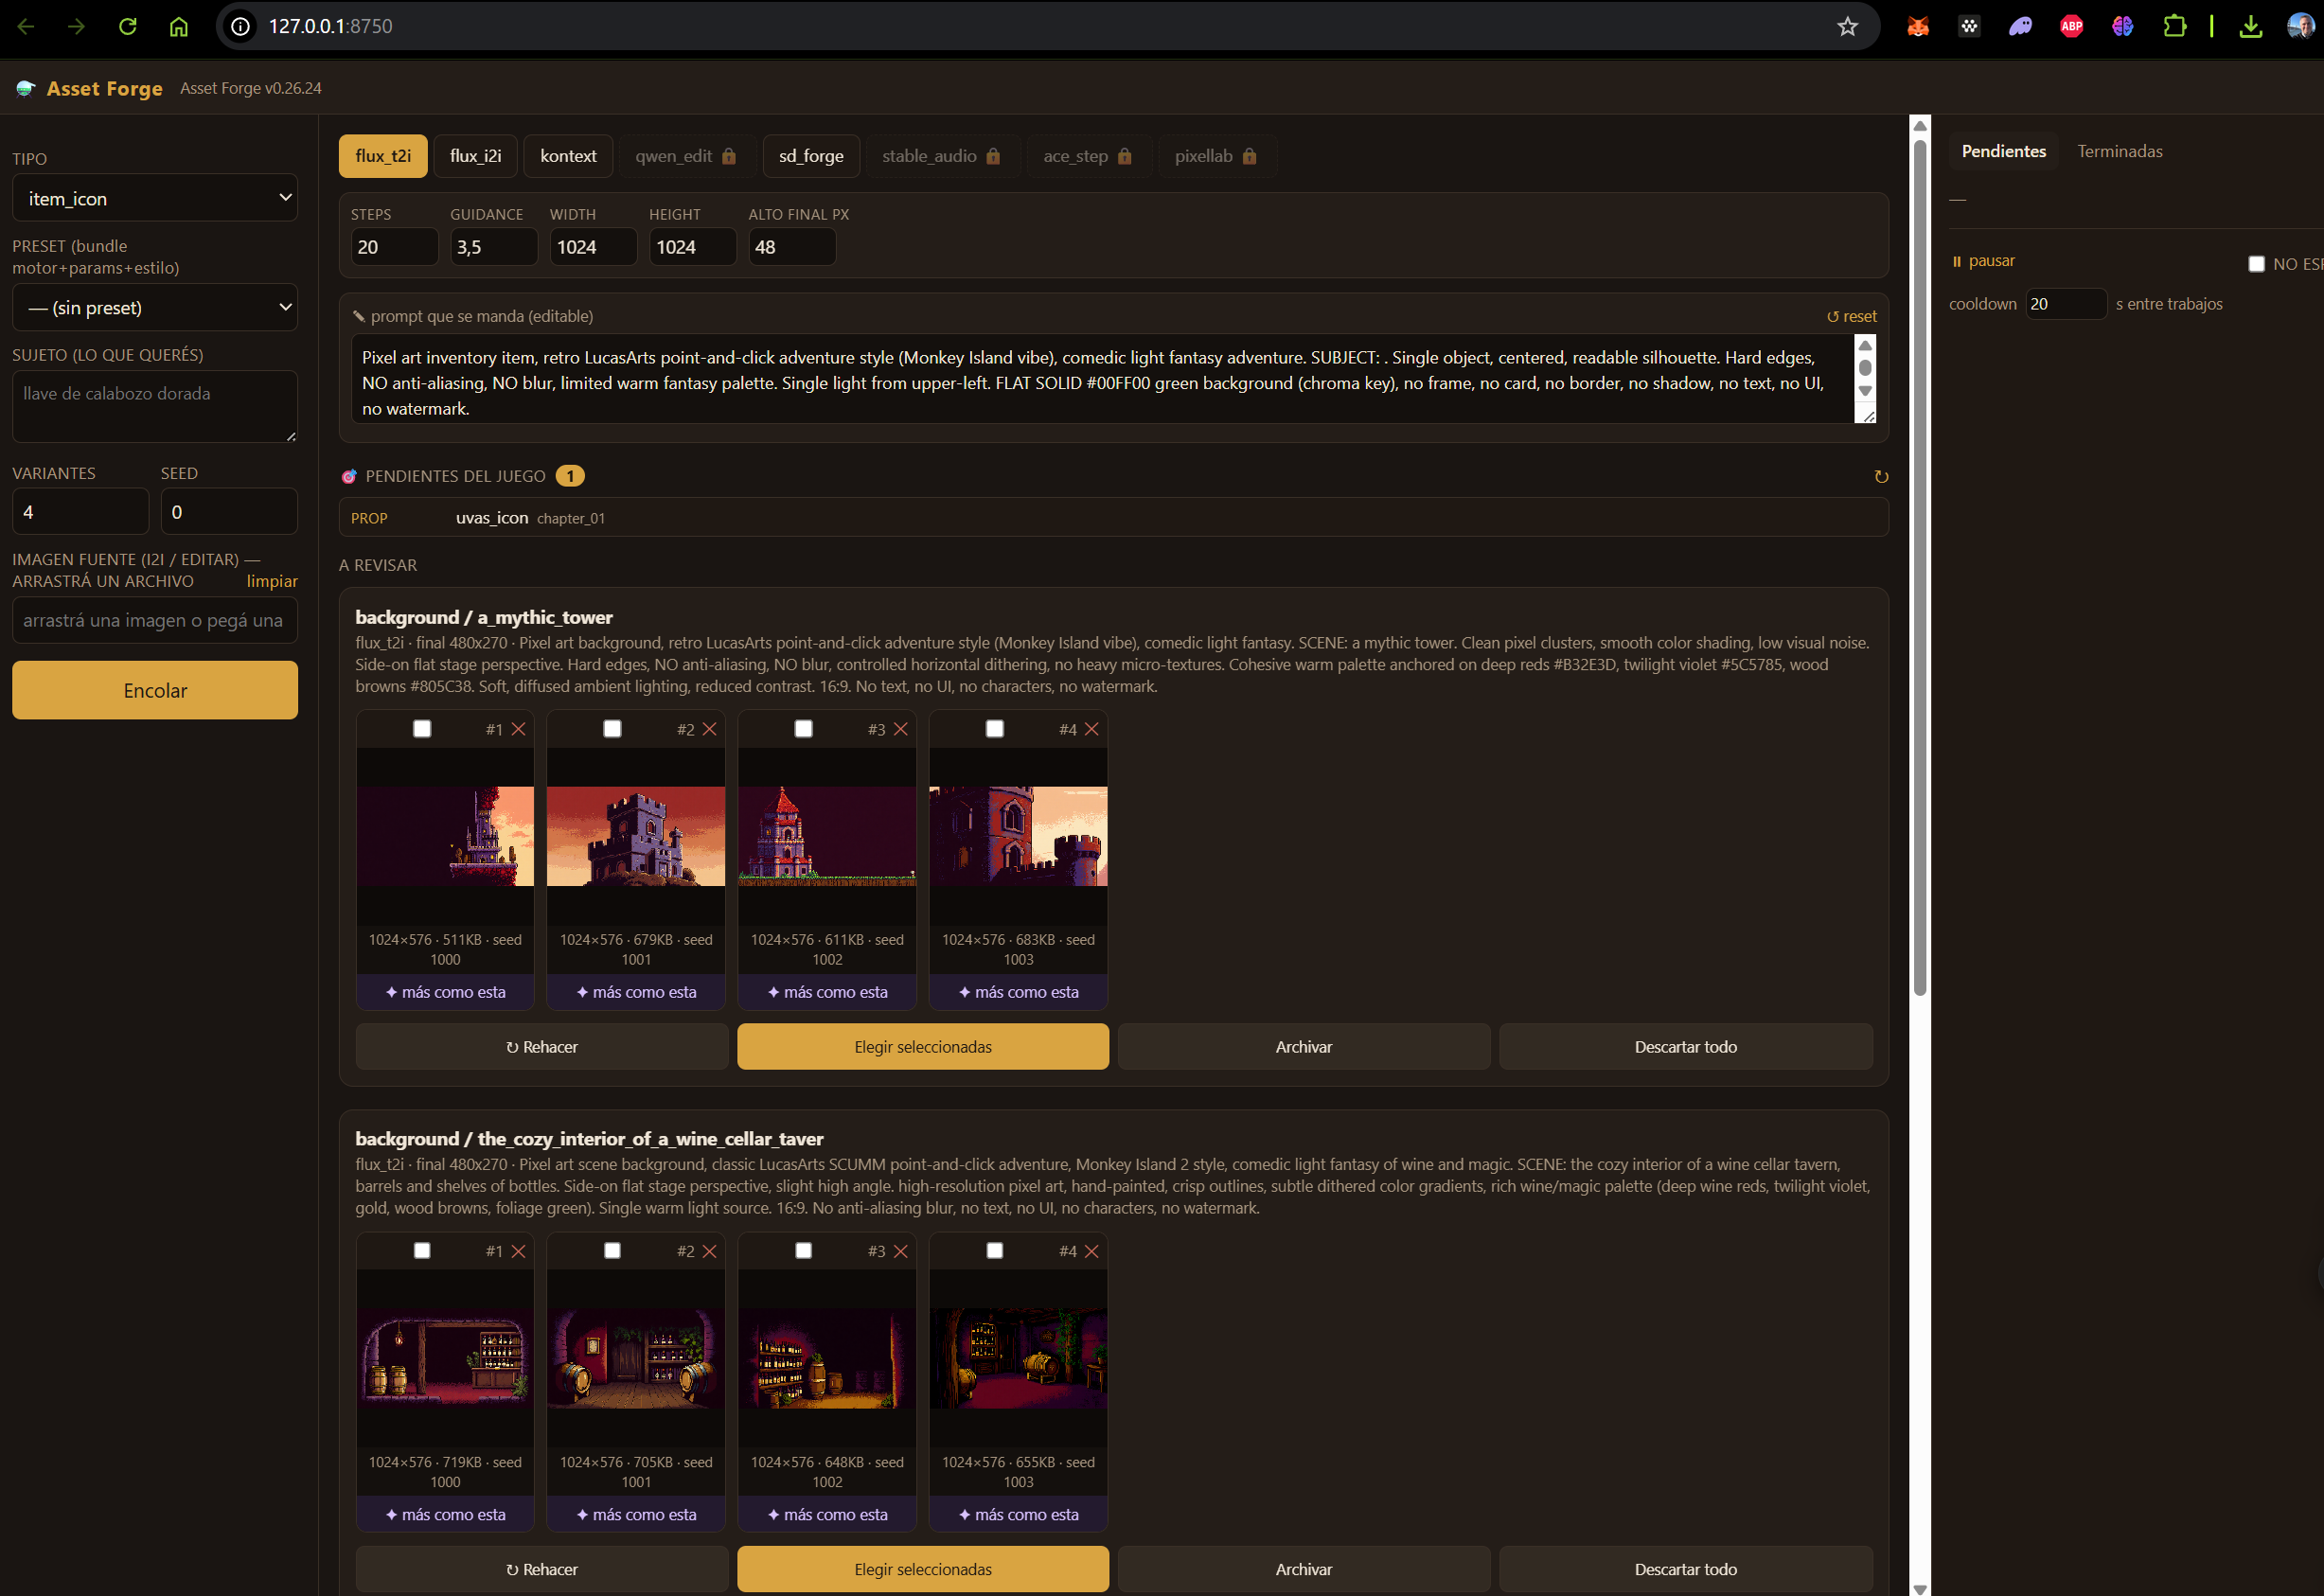Viewport: 2324px width, 1596px height.
Task: Open the browser downloads icon
Action: tap(2250, 26)
